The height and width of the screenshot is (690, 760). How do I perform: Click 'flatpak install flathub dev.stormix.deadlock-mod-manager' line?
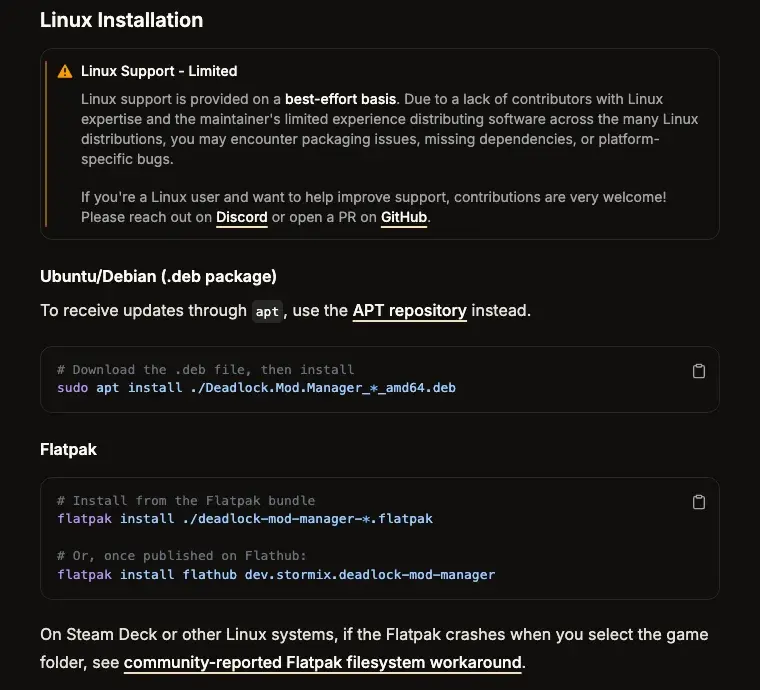[x=276, y=575]
